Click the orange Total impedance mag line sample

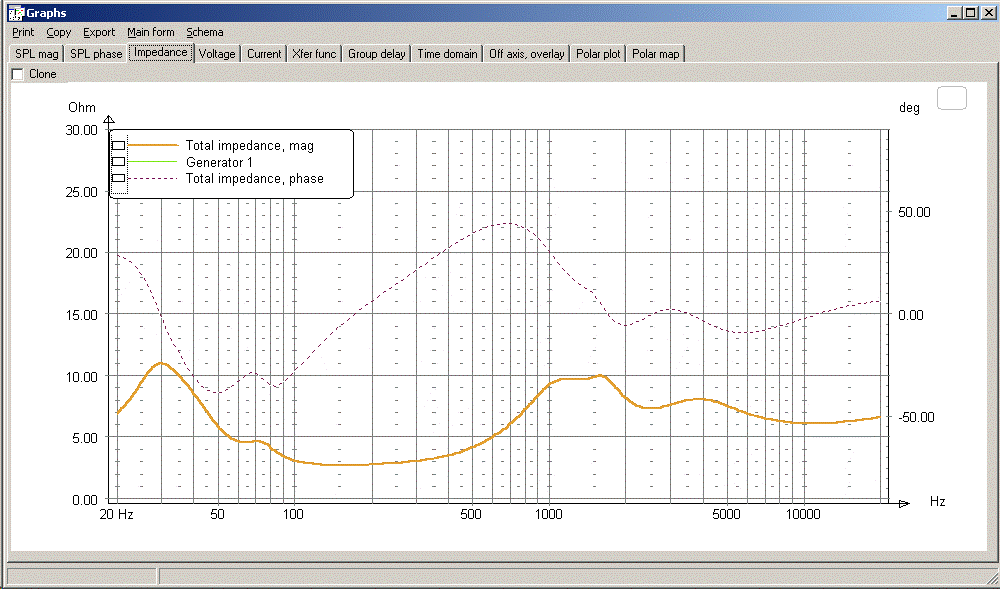point(153,145)
